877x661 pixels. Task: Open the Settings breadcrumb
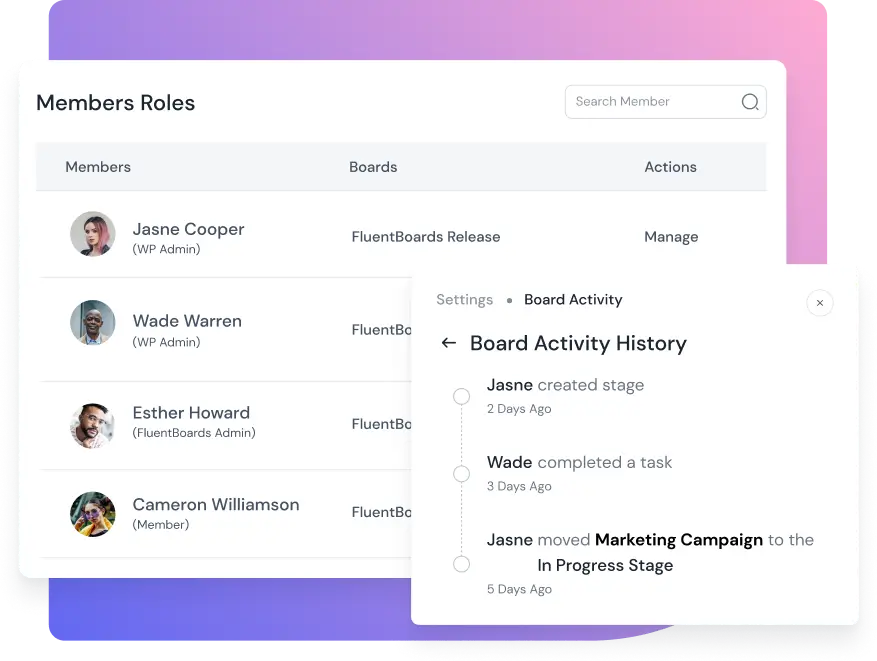tap(464, 300)
